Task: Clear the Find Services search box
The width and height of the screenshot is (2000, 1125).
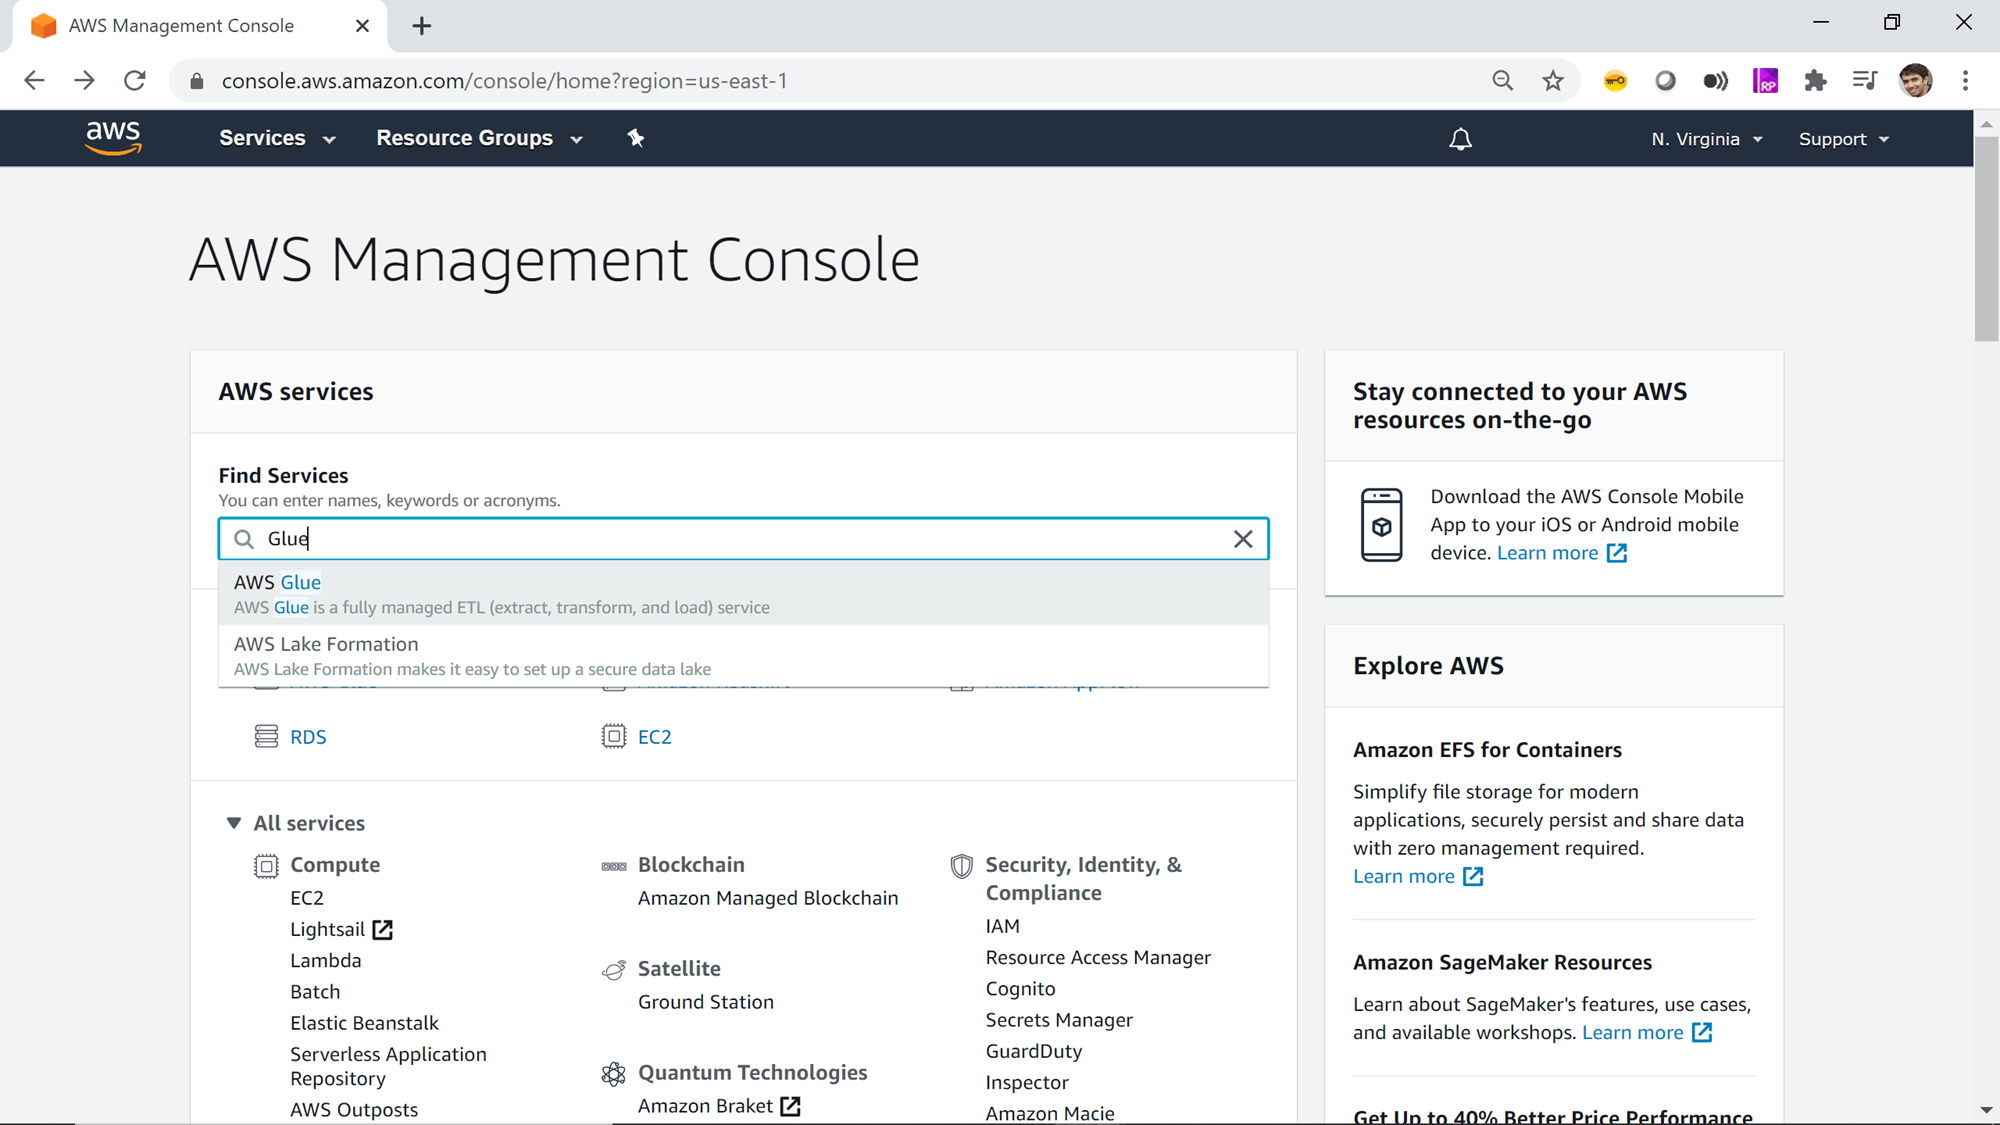Action: point(1243,539)
